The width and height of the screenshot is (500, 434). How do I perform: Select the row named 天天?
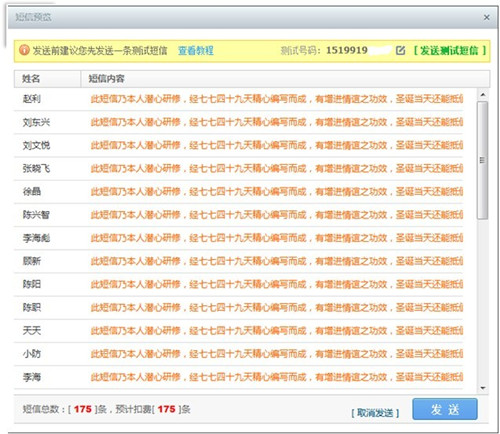click(238, 331)
